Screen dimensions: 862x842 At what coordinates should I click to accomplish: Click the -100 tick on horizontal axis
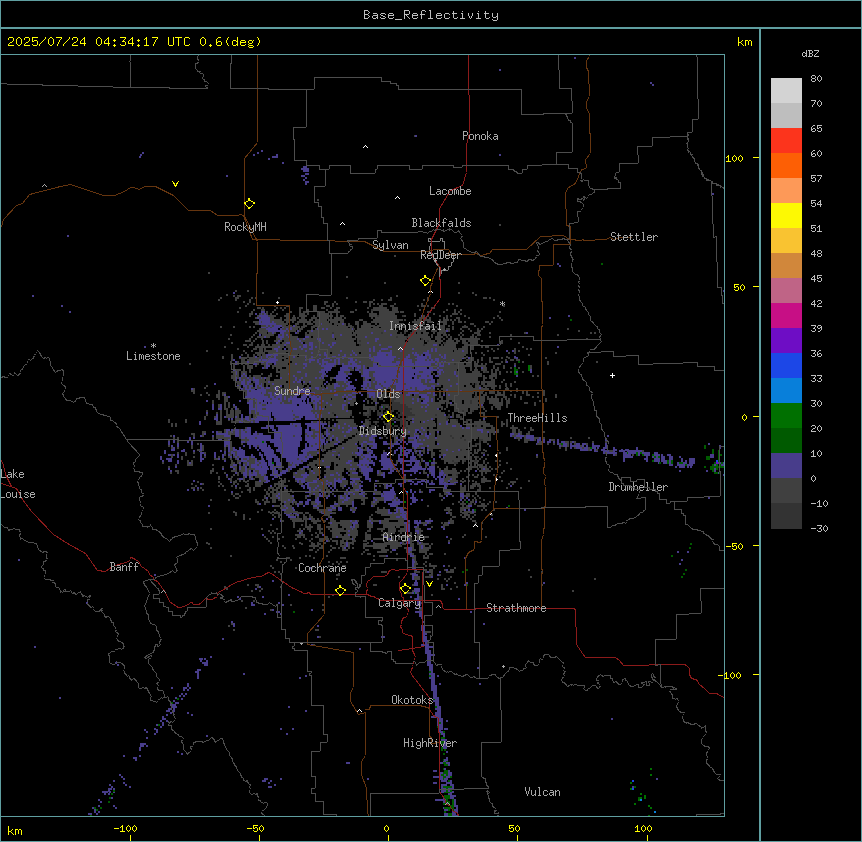pyautogui.click(x=125, y=828)
